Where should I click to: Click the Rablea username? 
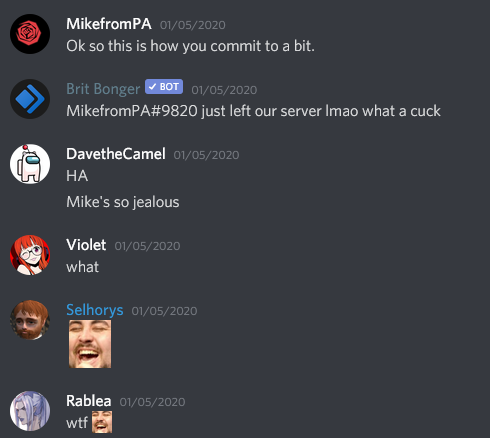pyautogui.click(x=89, y=401)
